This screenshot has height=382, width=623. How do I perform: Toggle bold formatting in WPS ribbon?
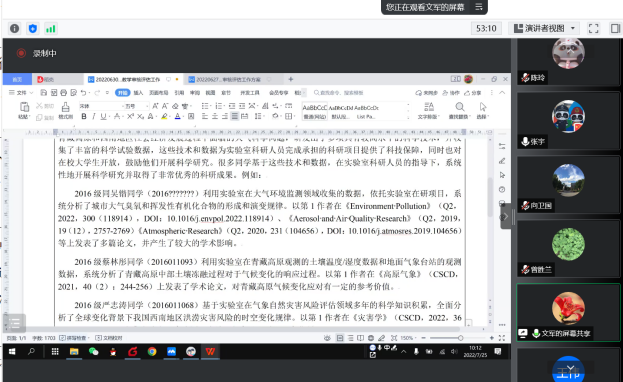84,116
